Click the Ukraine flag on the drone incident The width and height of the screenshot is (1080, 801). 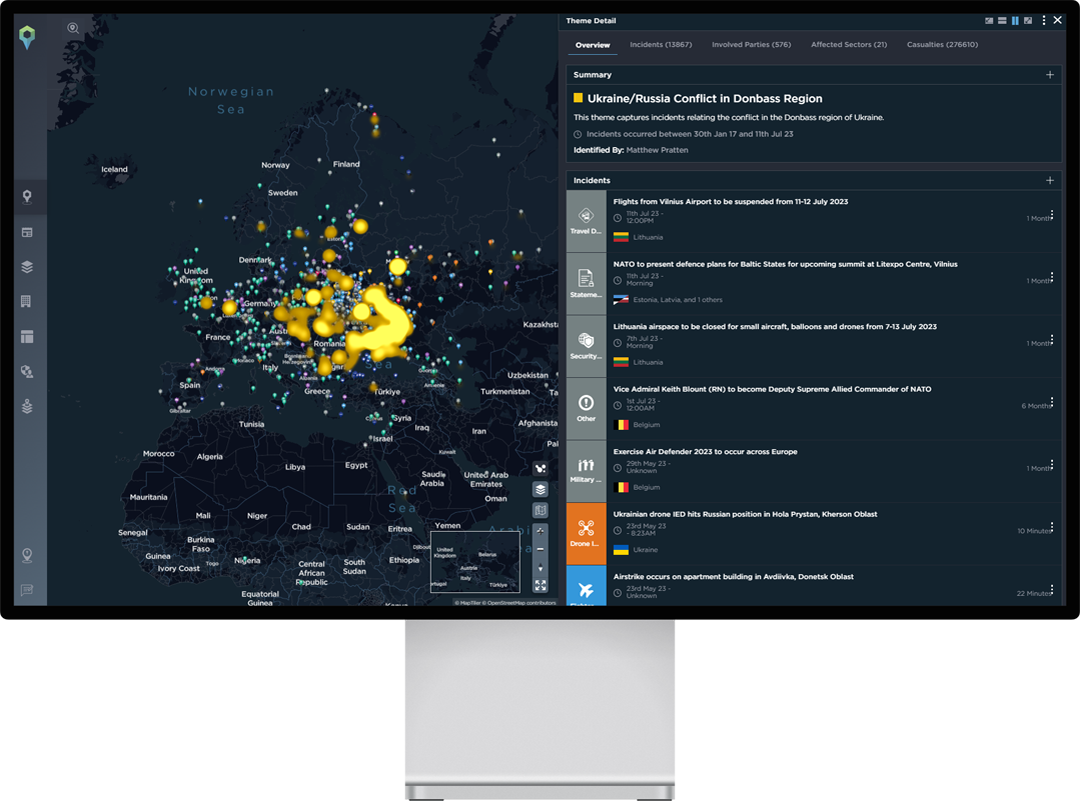pos(621,550)
